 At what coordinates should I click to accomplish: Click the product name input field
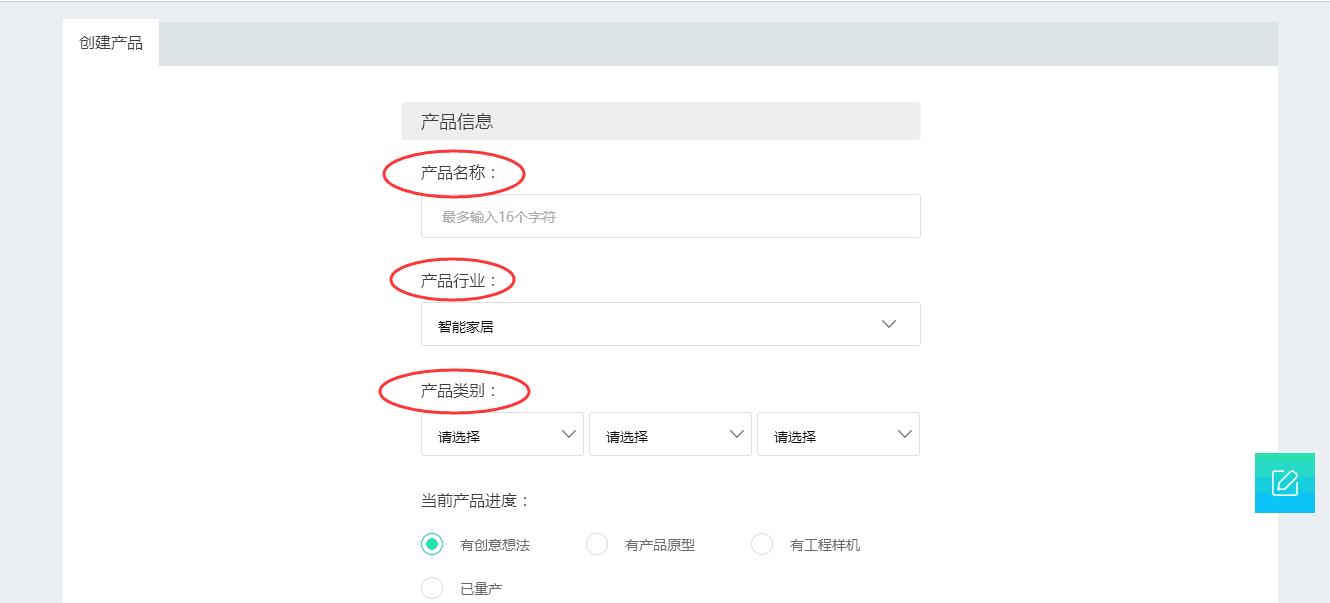(670, 215)
